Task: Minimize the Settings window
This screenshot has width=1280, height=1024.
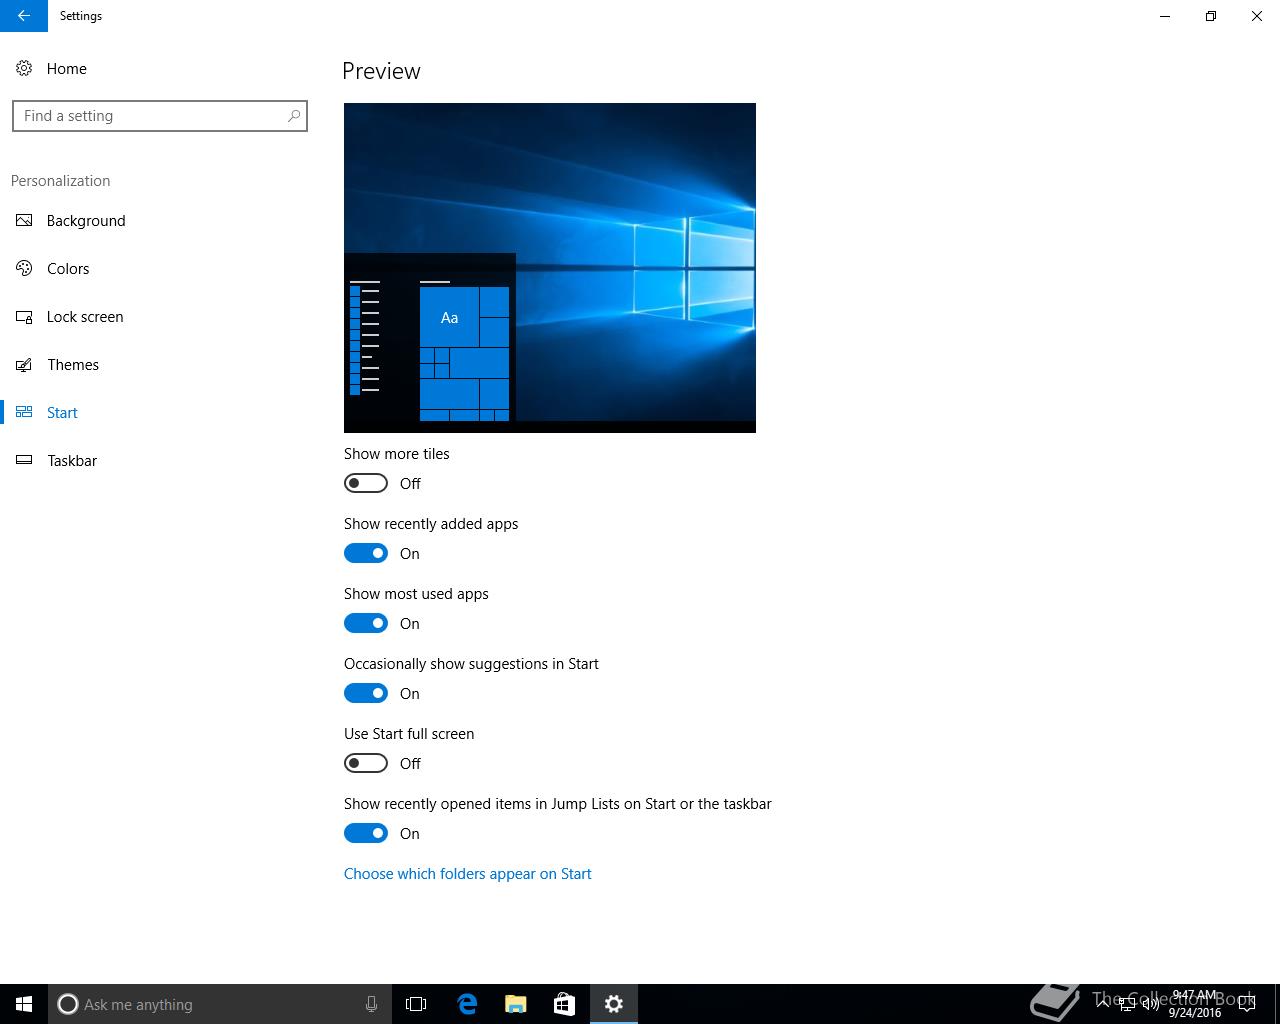Action: click(1165, 16)
